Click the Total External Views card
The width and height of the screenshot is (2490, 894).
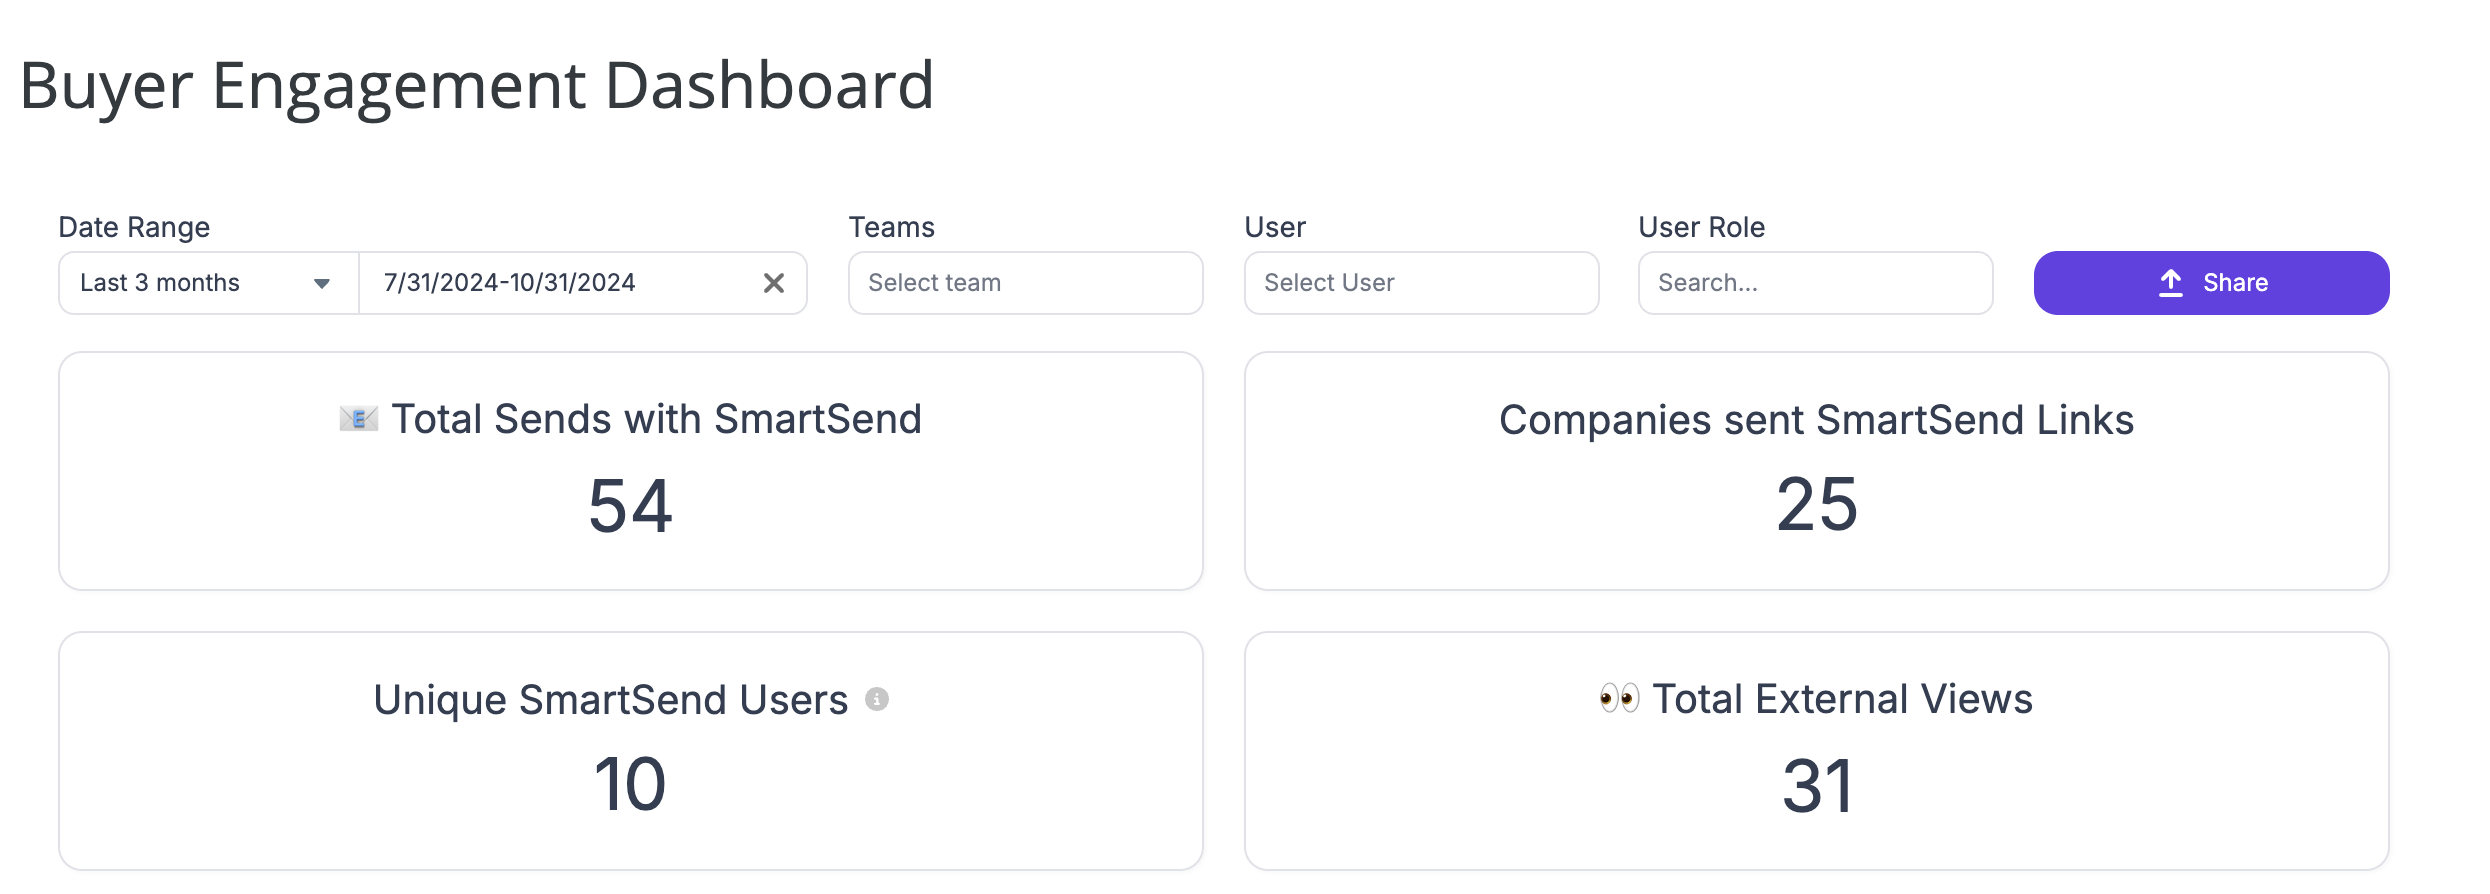(x=1817, y=751)
